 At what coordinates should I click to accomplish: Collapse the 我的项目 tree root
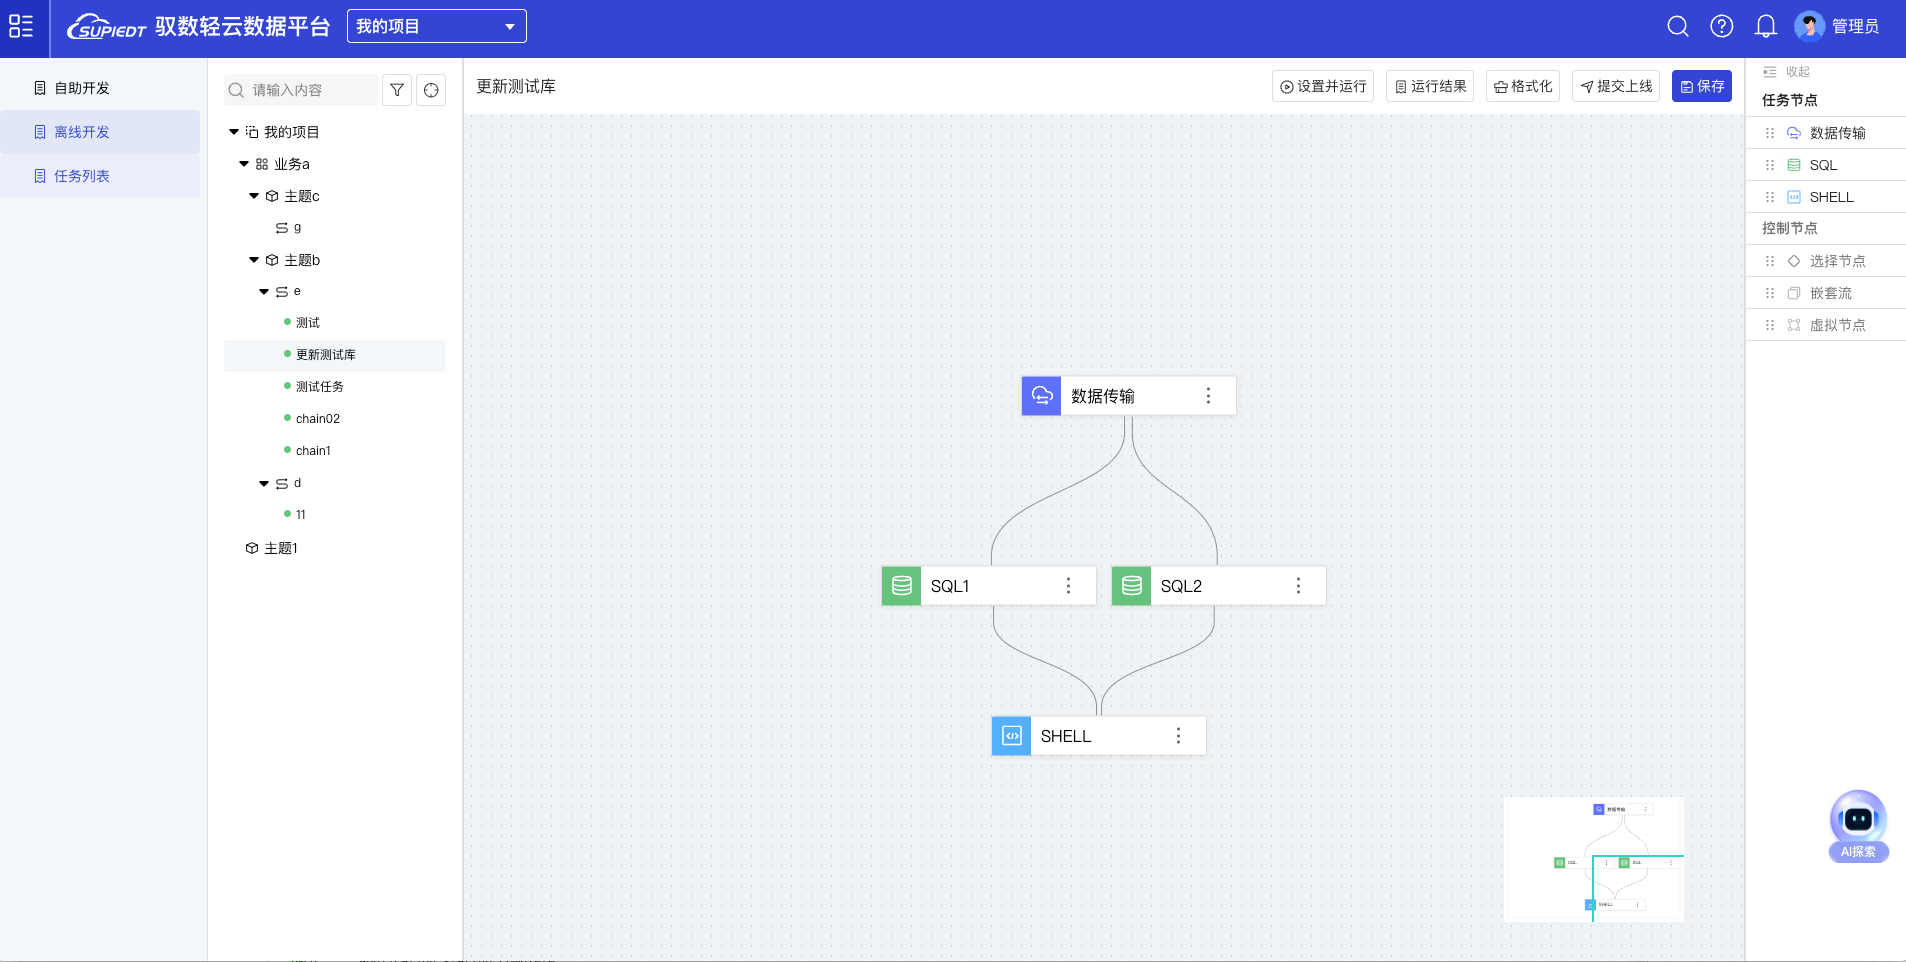click(x=234, y=132)
